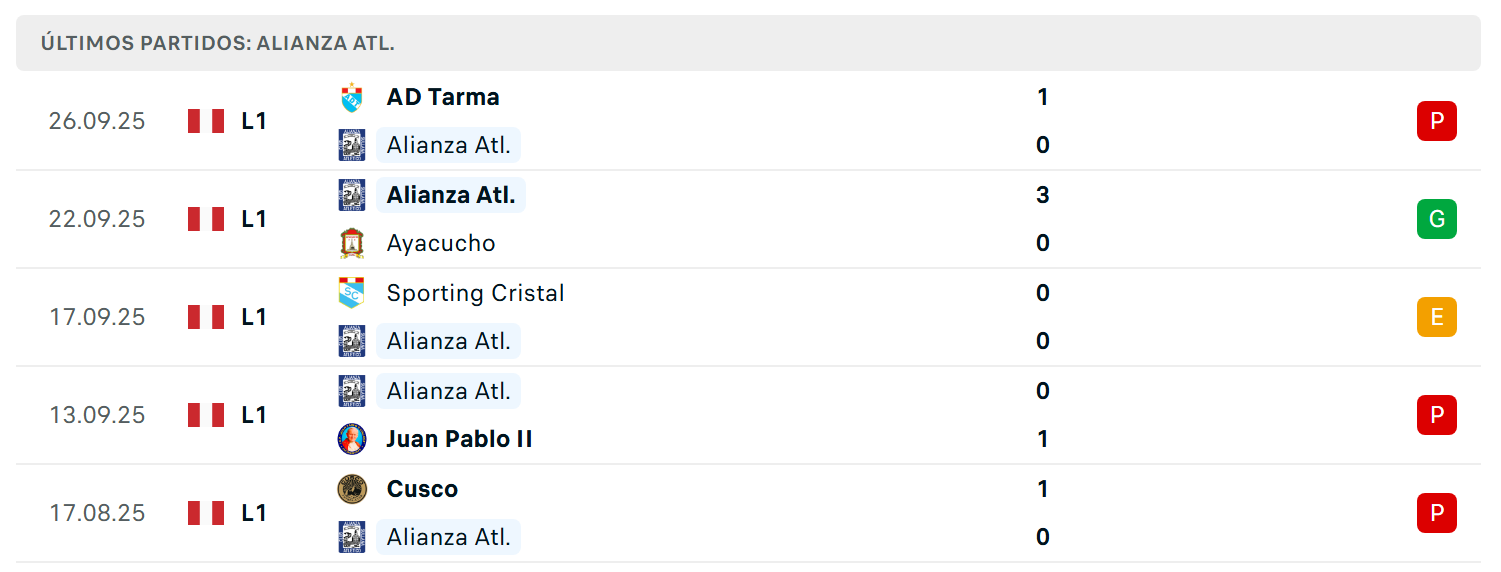The width and height of the screenshot is (1501, 572).
Task: Click the Juan Pablo II club crest
Action: click(351, 439)
